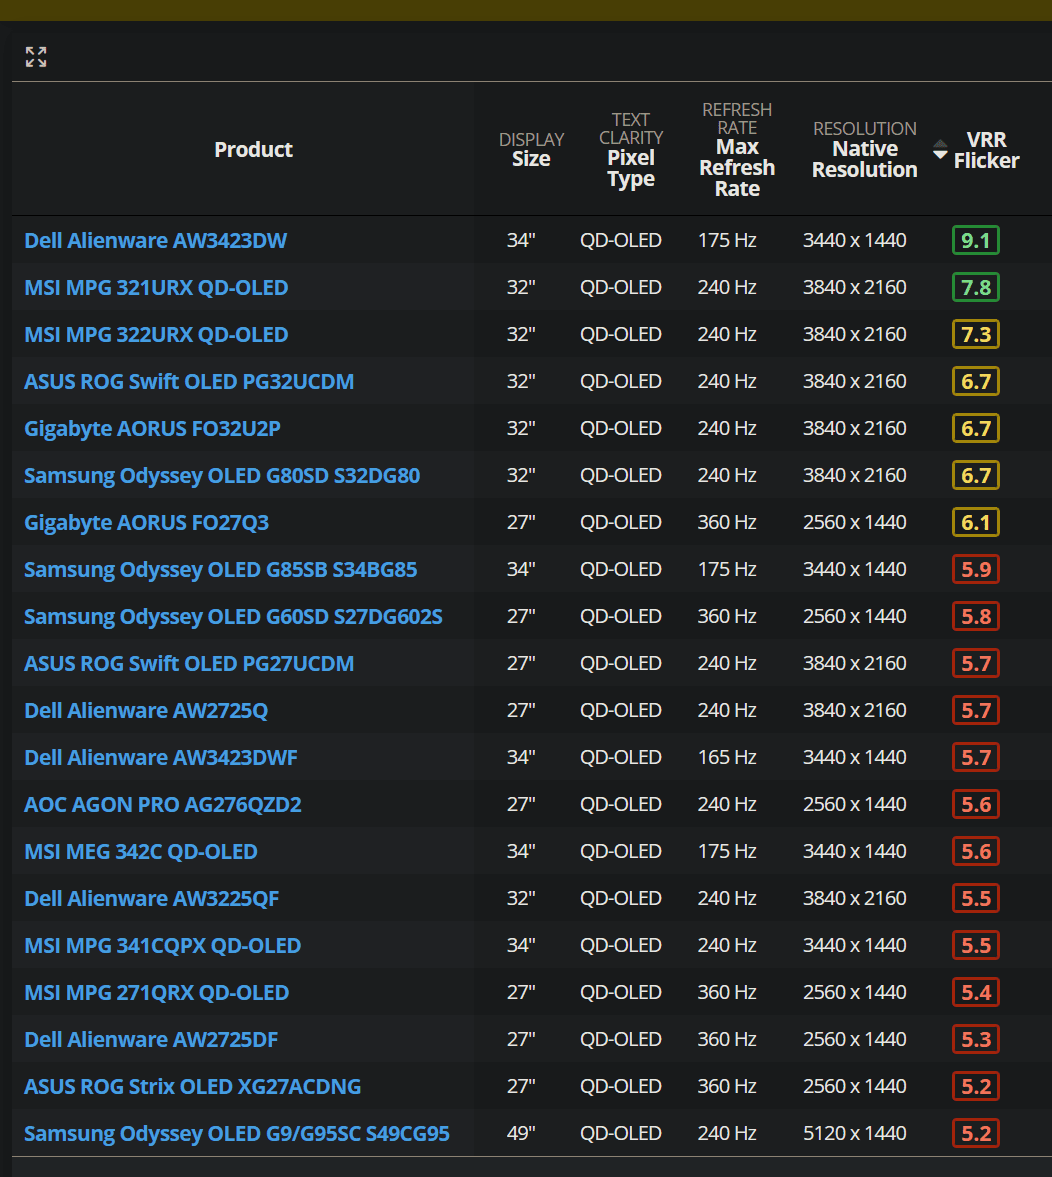Open MSI MPG 341CQPX QD-OLED link
The width and height of the screenshot is (1052, 1177).
click(x=163, y=946)
